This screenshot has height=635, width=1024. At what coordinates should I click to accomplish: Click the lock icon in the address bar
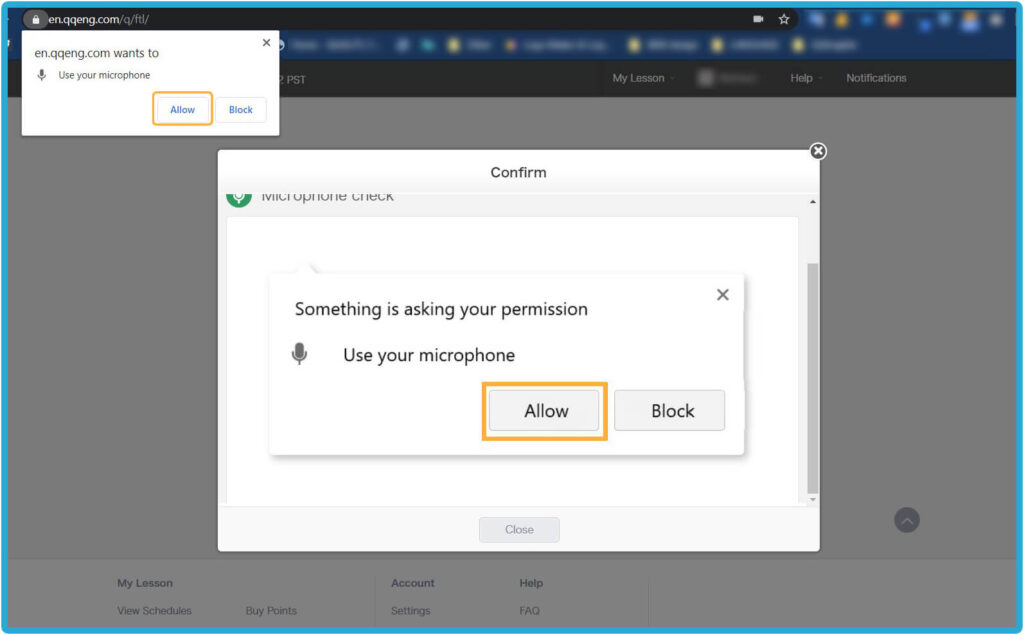[x=36, y=19]
